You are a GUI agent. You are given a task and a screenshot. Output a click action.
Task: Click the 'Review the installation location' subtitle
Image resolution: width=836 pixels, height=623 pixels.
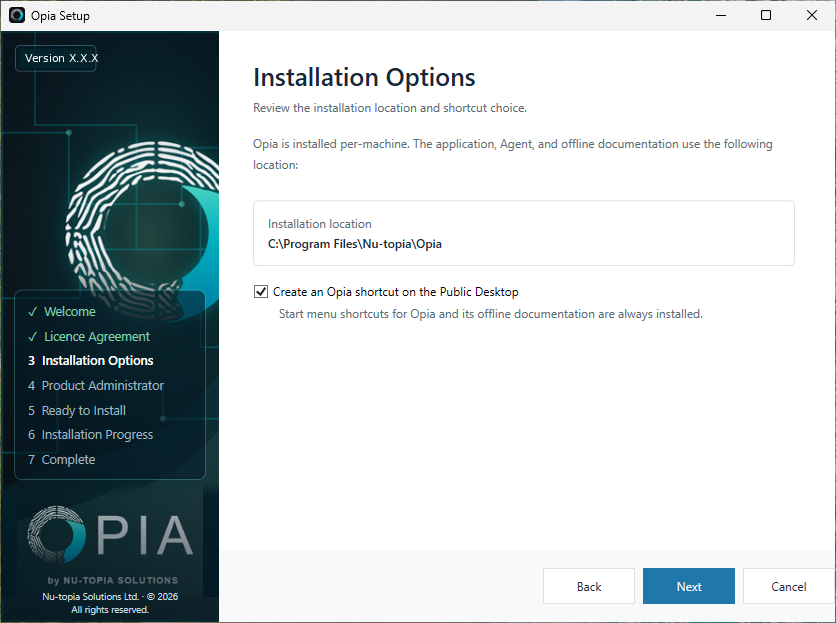click(x=390, y=108)
